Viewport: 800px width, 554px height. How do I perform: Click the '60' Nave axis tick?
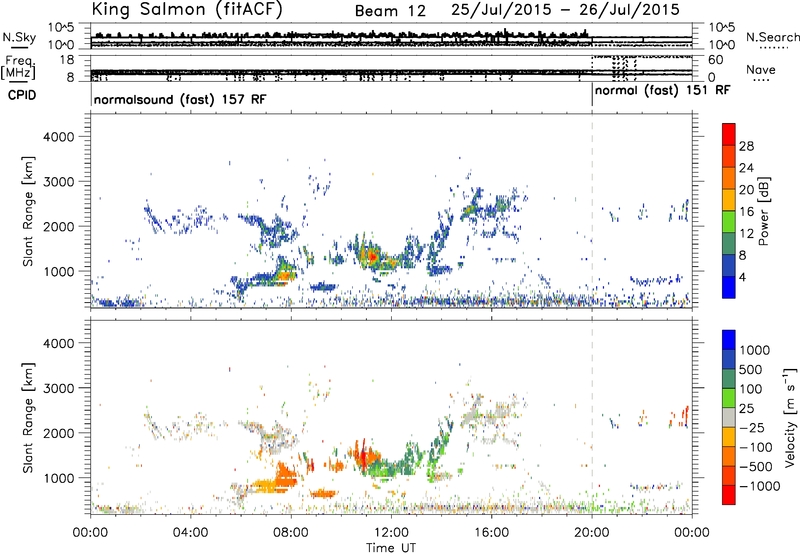click(716, 60)
